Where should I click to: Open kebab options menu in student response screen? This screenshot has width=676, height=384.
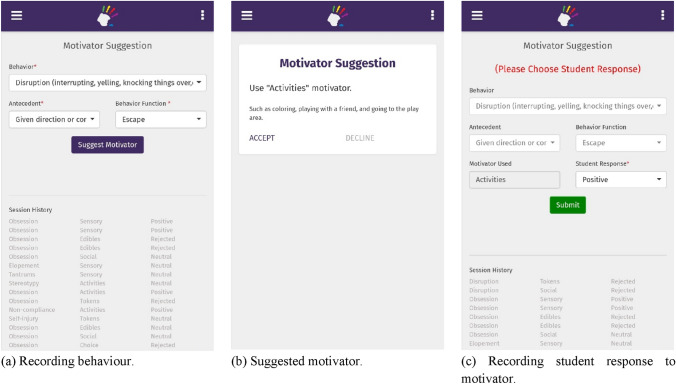point(663,16)
